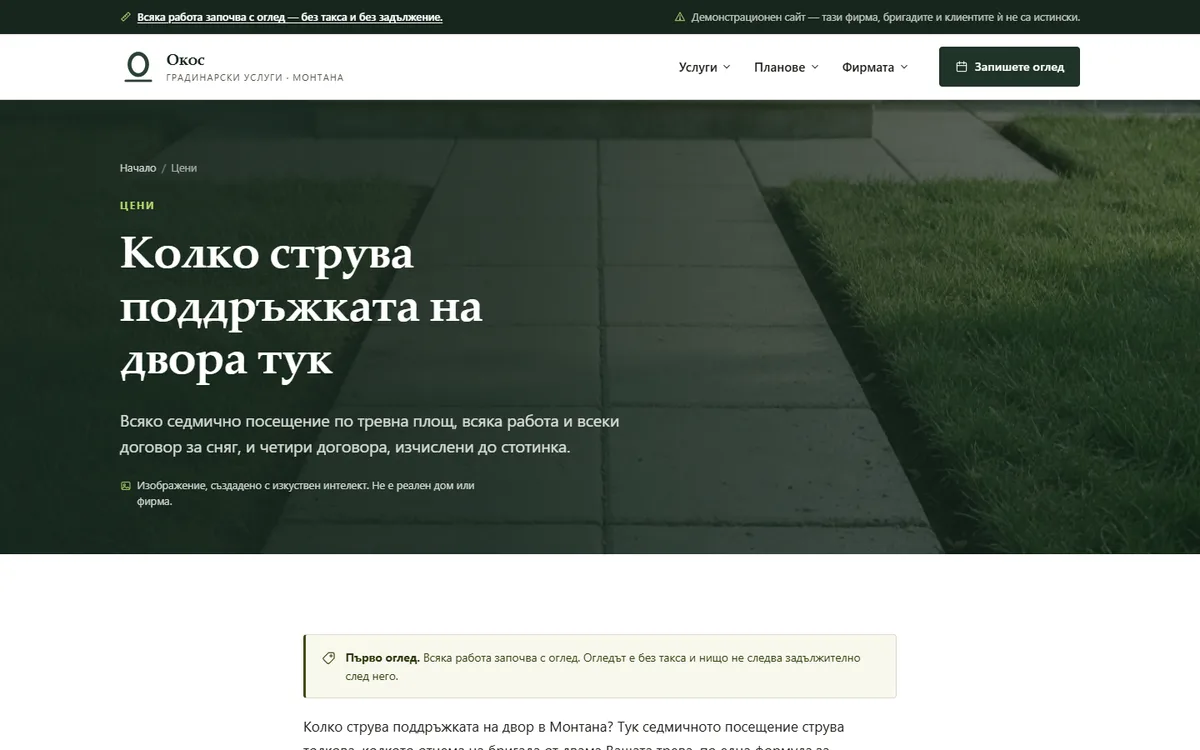Click the tagline 'Градинарски услуги · Монтана'

255,78
